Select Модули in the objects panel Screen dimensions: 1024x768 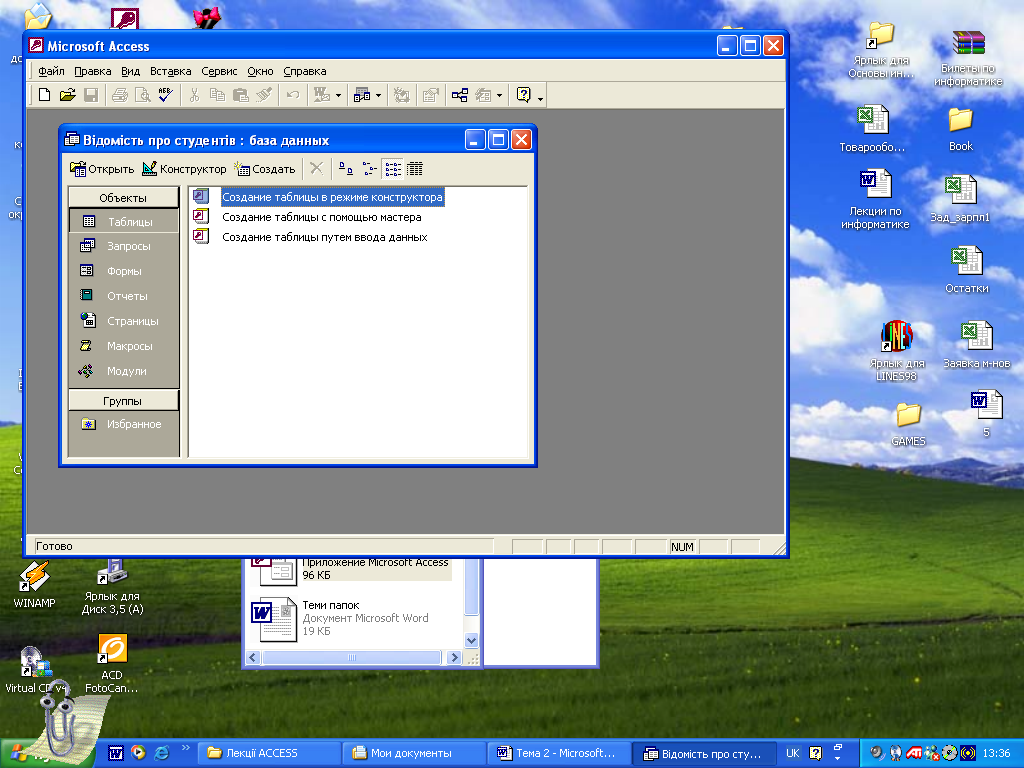click(123, 371)
